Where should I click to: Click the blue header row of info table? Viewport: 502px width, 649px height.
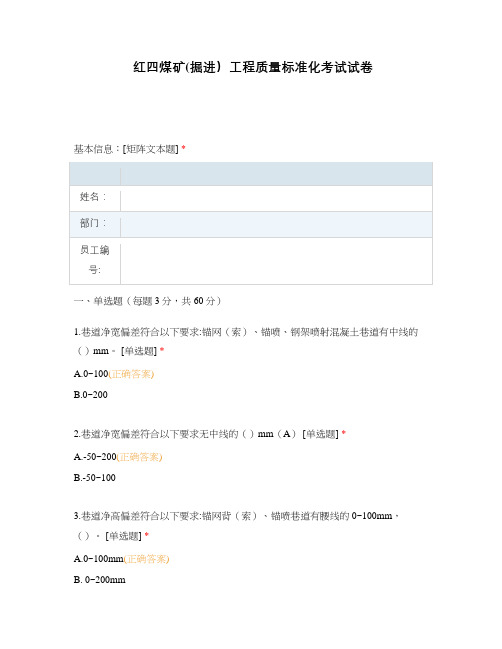point(251,174)
